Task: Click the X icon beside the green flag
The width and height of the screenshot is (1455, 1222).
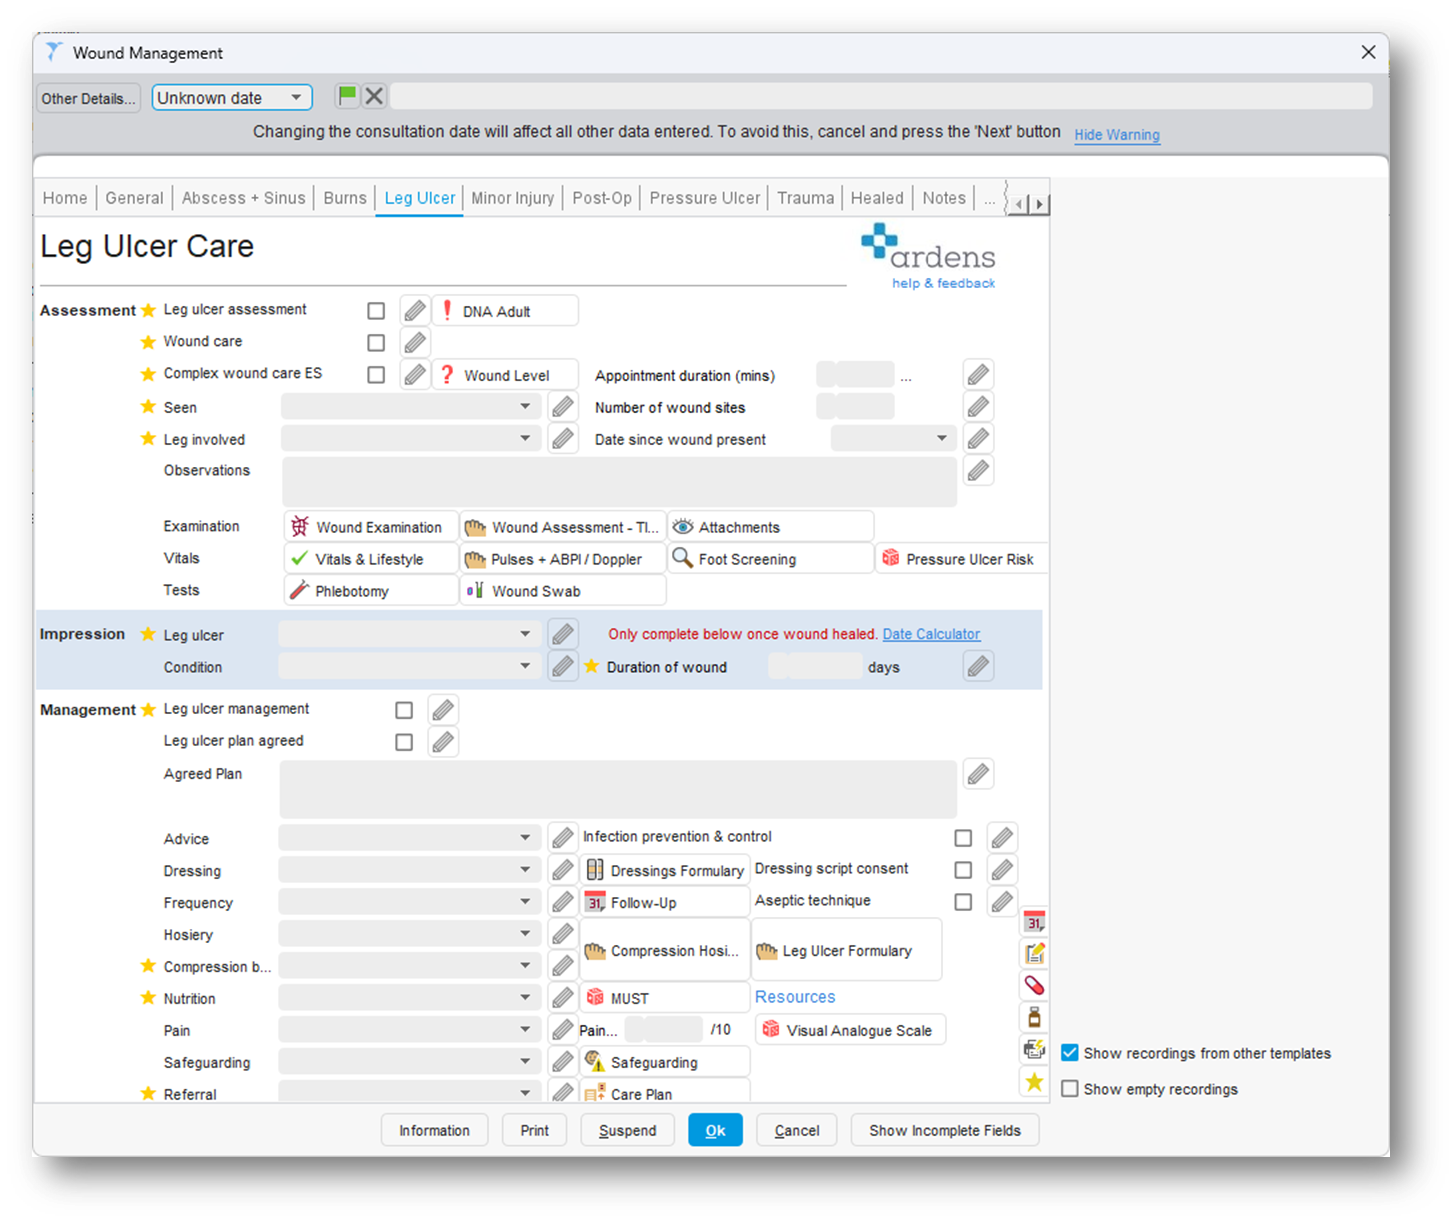Action: point(374,96)
